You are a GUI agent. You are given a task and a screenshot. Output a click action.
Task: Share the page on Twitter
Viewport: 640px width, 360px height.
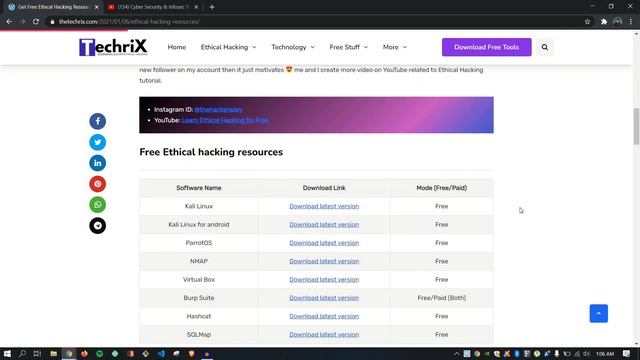tap(98, 142)
